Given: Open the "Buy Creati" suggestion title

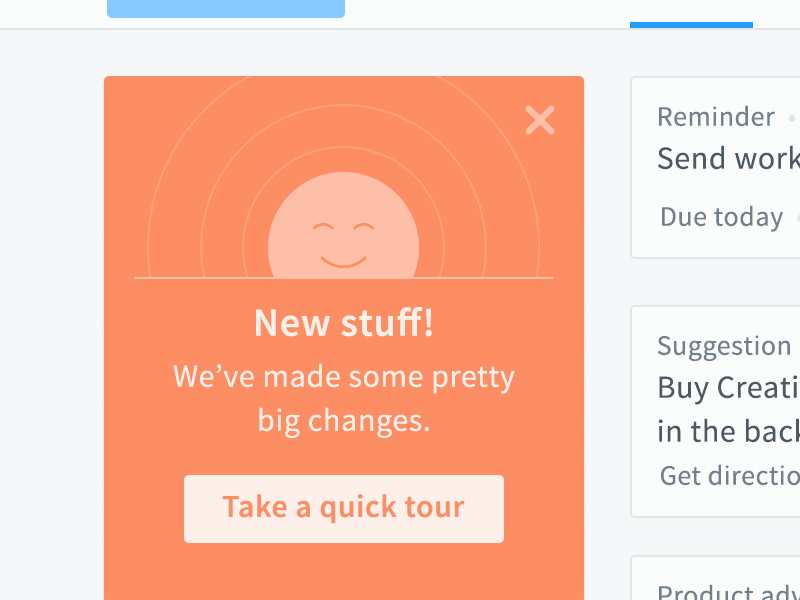Looking at the screenshot, I should click(729, 388).
